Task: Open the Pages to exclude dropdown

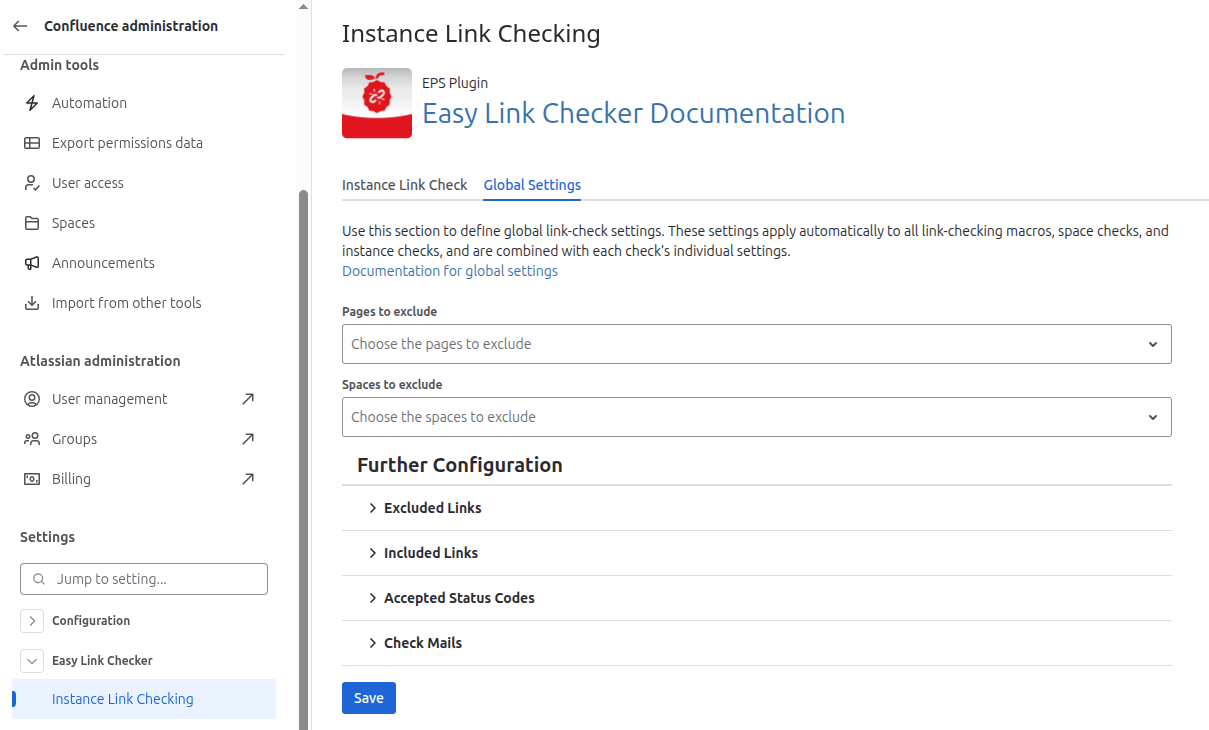Action: [x=756, y=344]
